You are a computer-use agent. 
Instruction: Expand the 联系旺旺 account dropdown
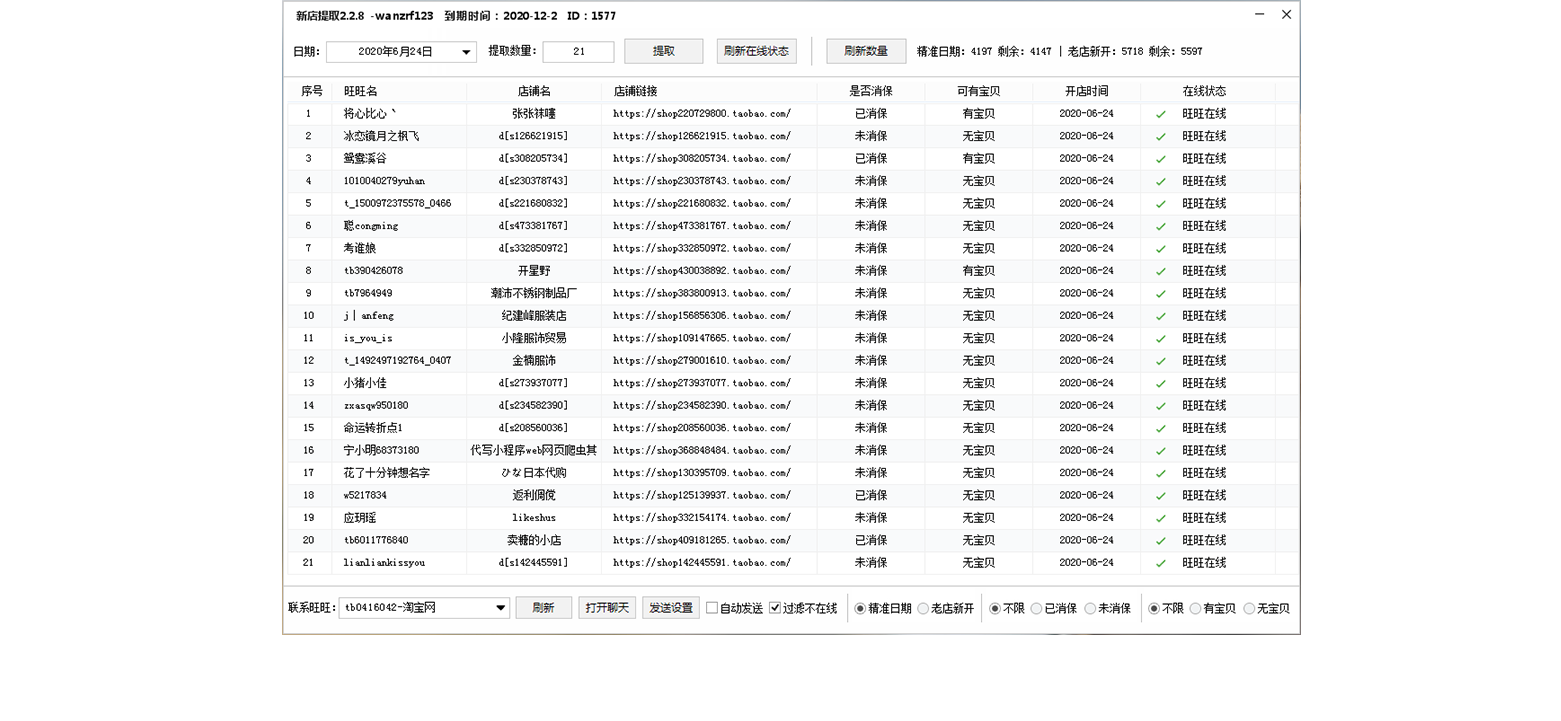click(500, 608)
